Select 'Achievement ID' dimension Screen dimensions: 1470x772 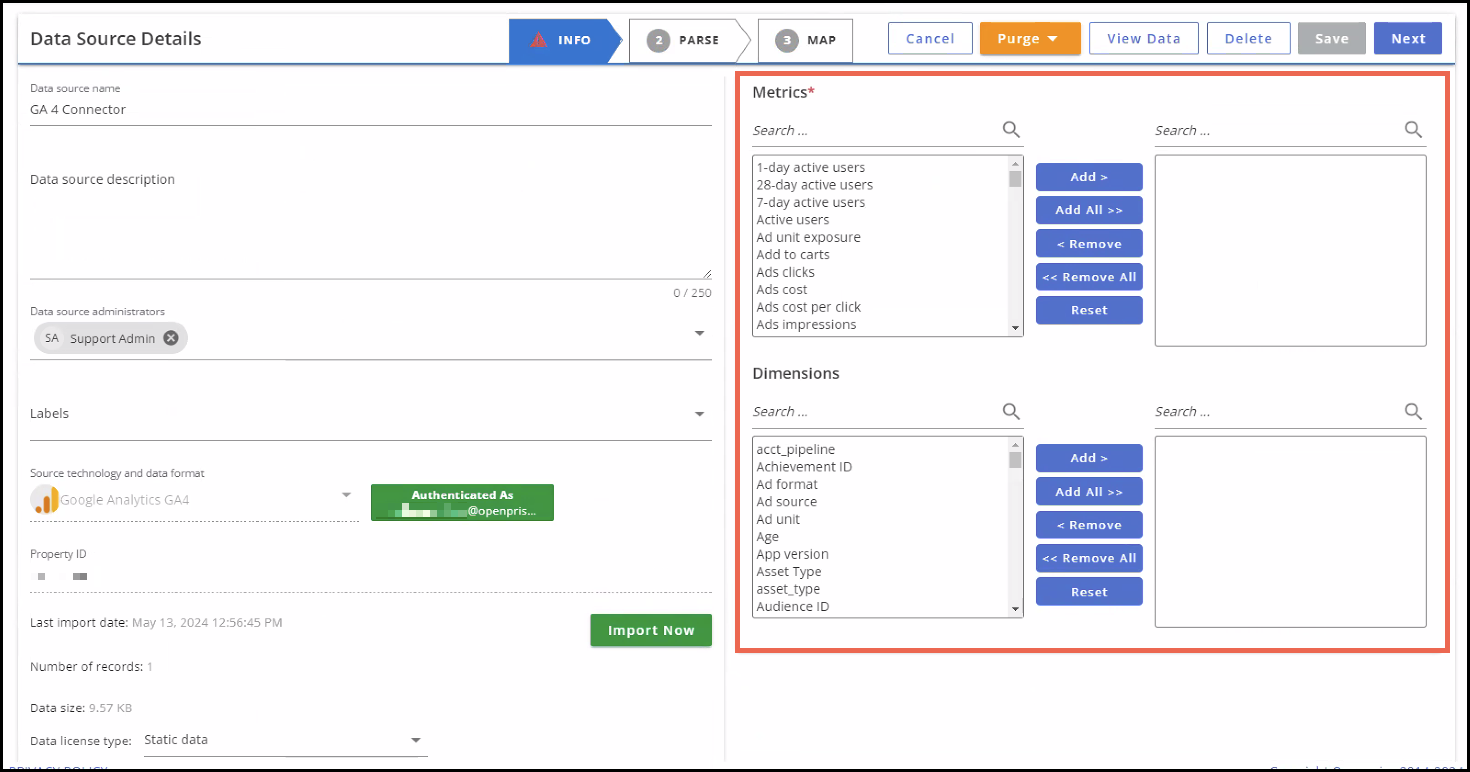pos(804,467)
